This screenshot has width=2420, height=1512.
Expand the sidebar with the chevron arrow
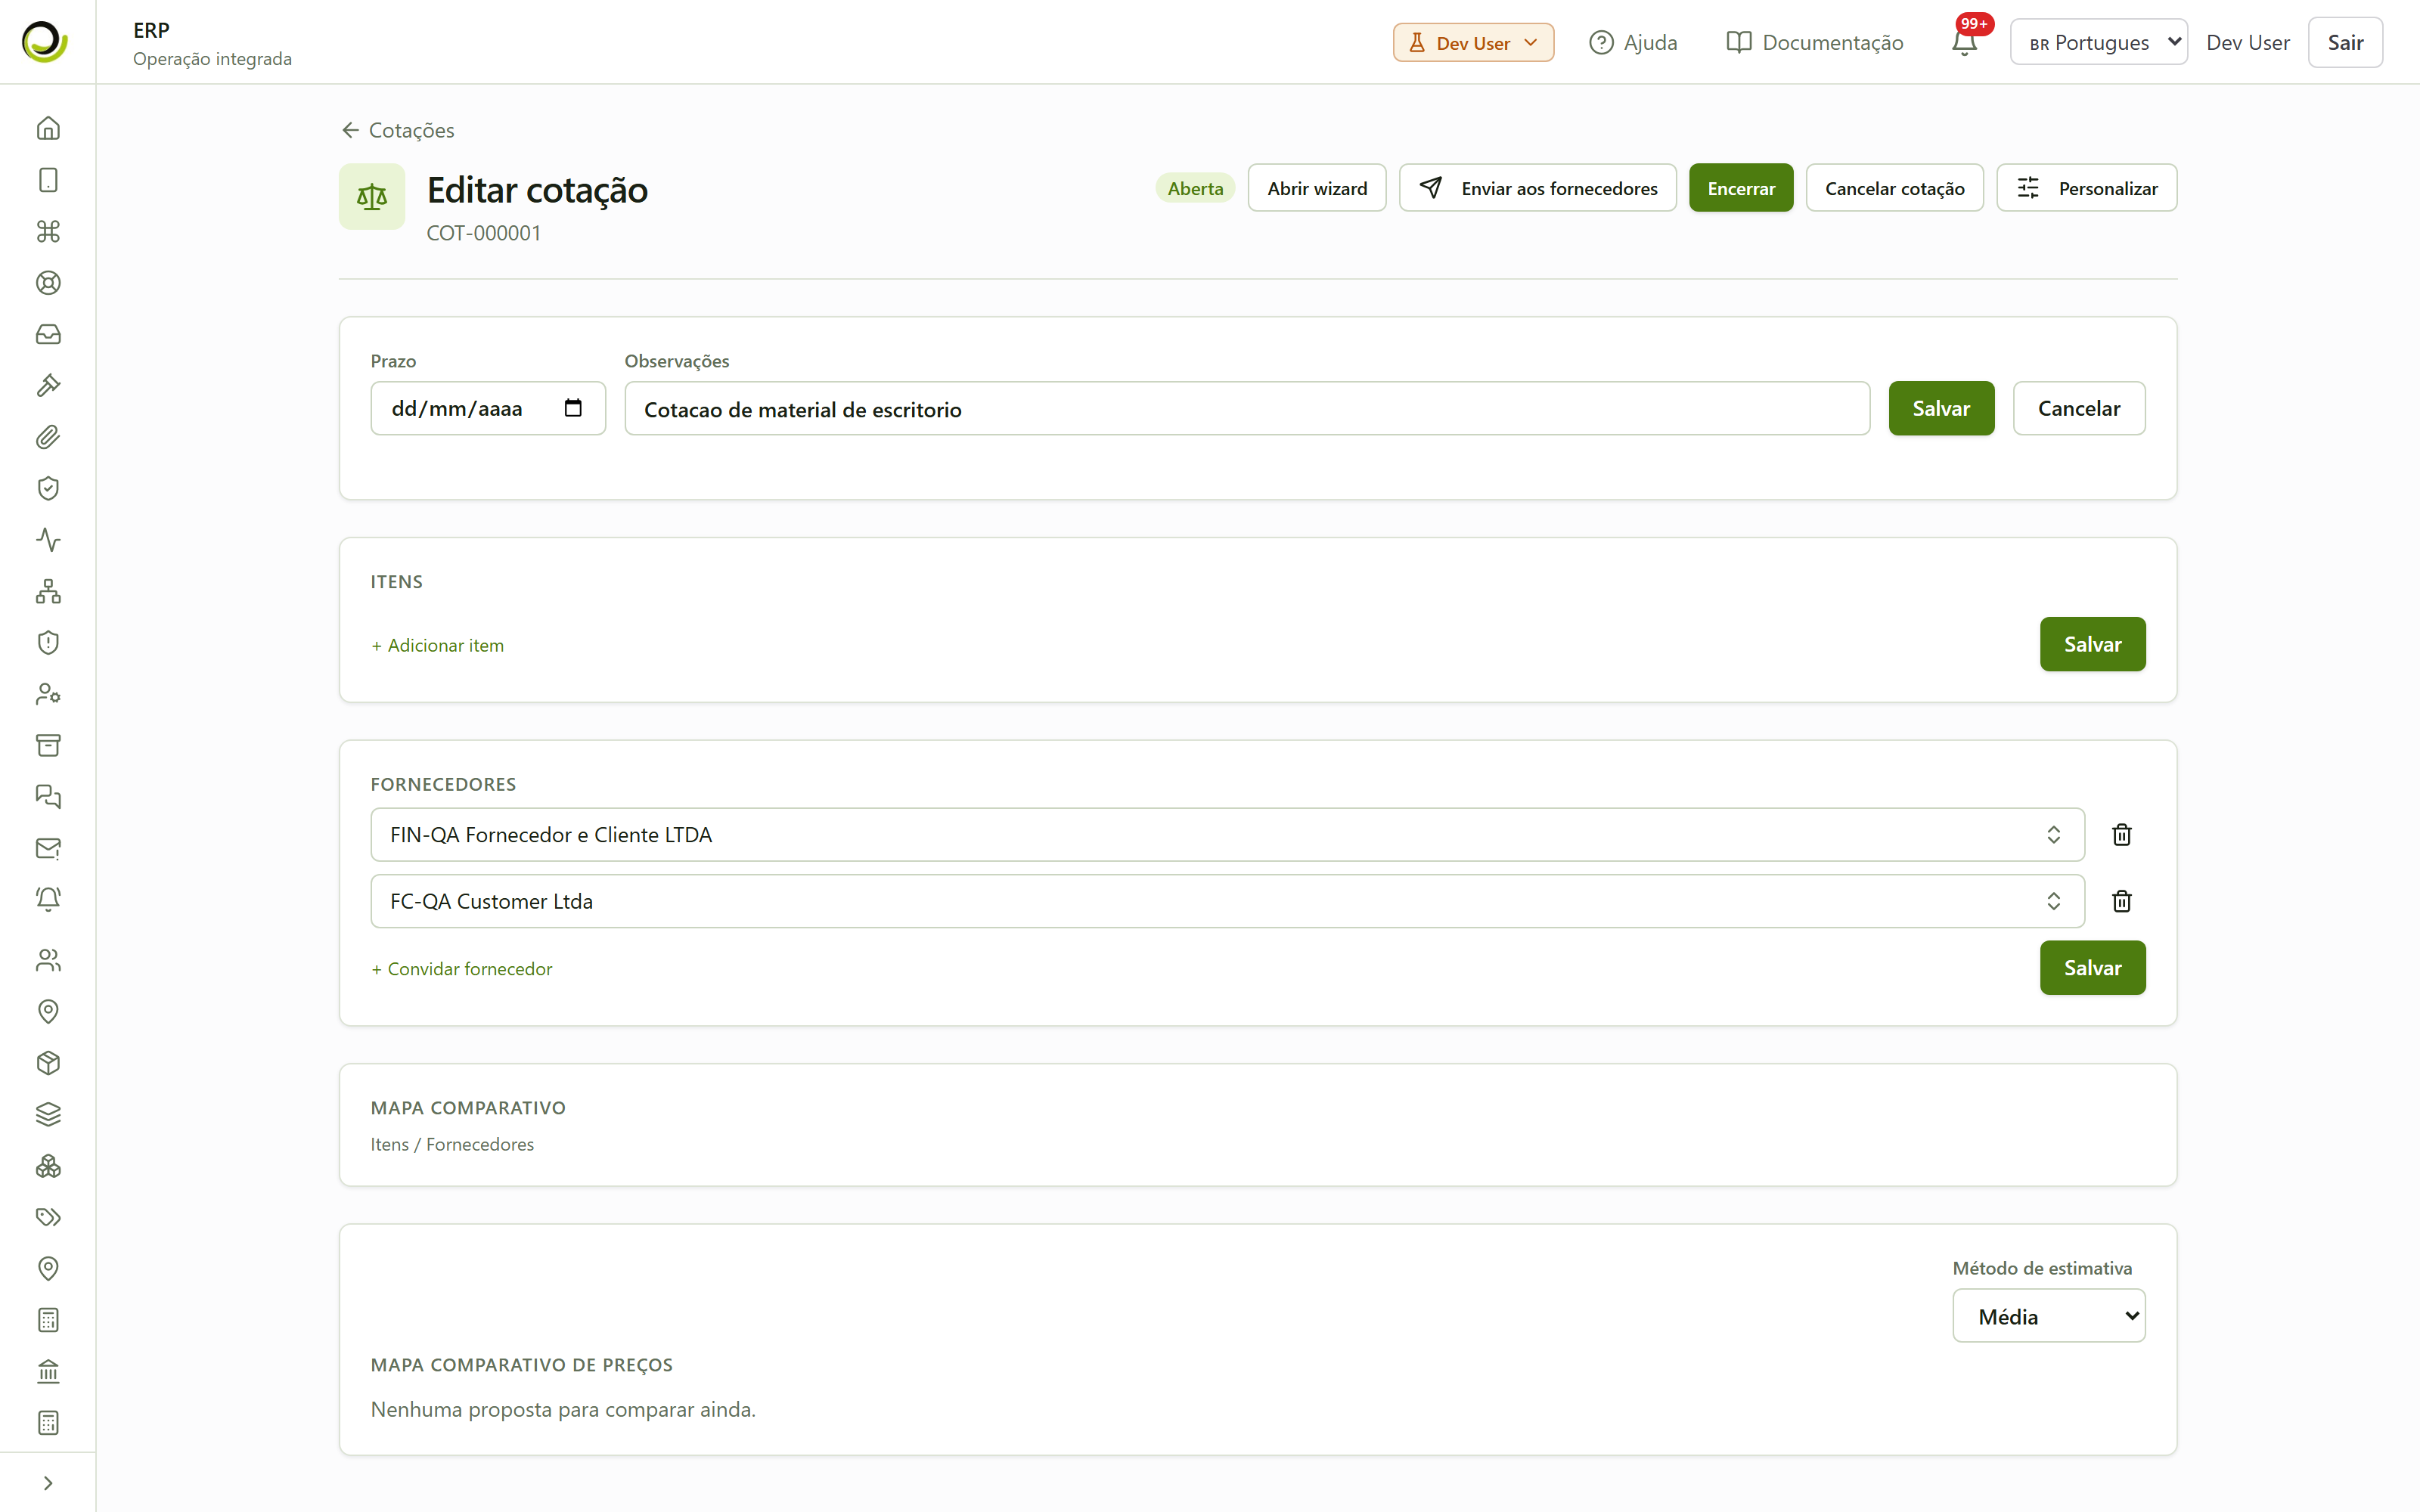click(48, 1483)
